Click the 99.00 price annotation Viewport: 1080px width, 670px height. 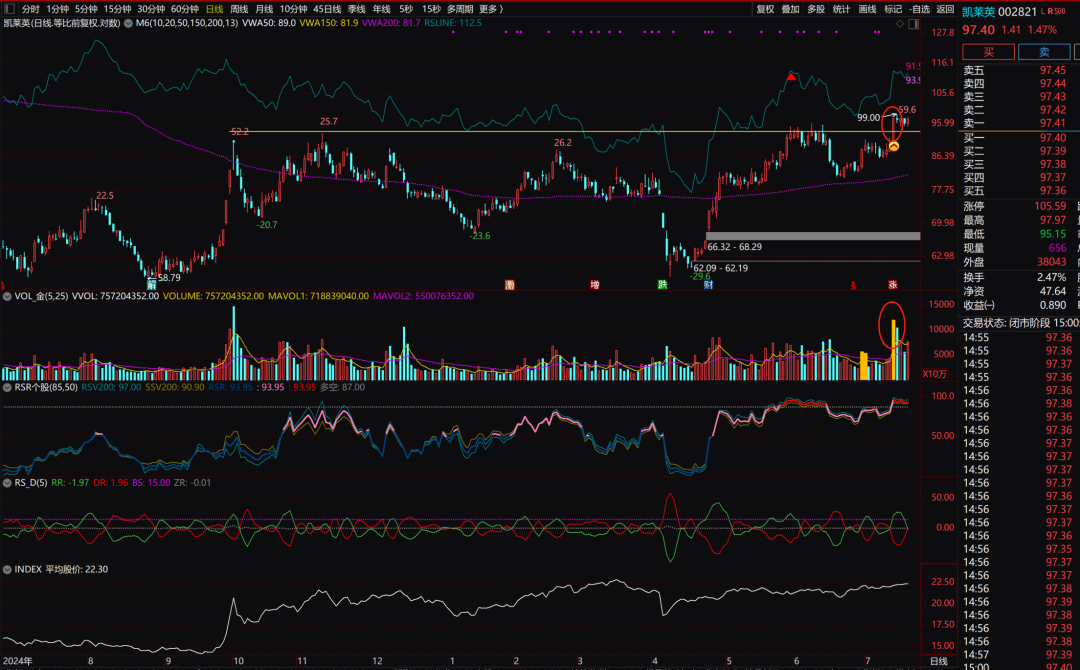[x=869, y=118]
